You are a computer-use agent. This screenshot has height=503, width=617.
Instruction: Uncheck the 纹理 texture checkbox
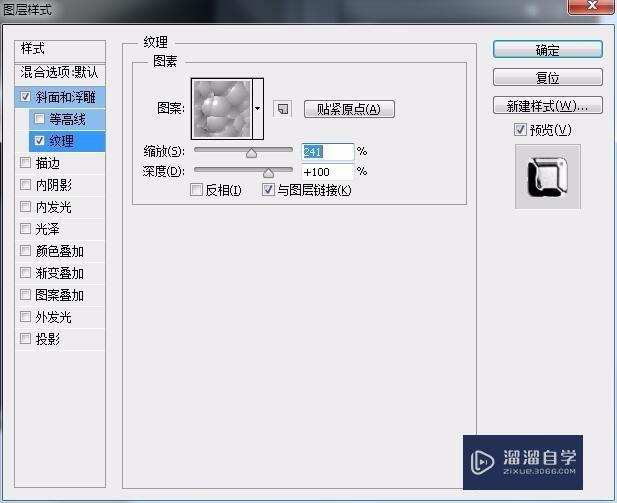39,141
